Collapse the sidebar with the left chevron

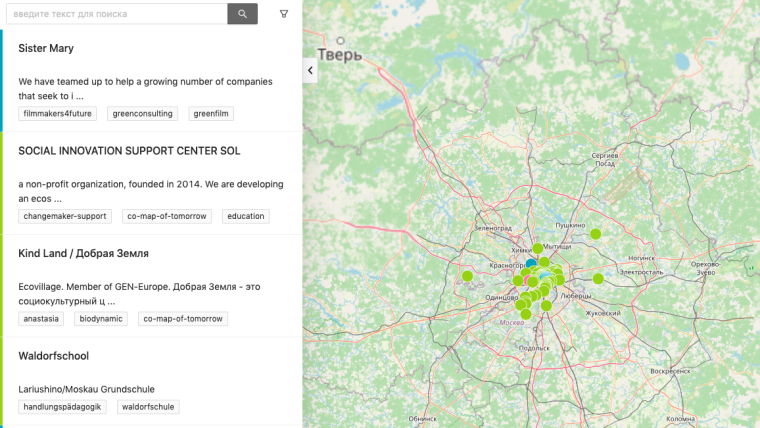click(x=310, y=70)
